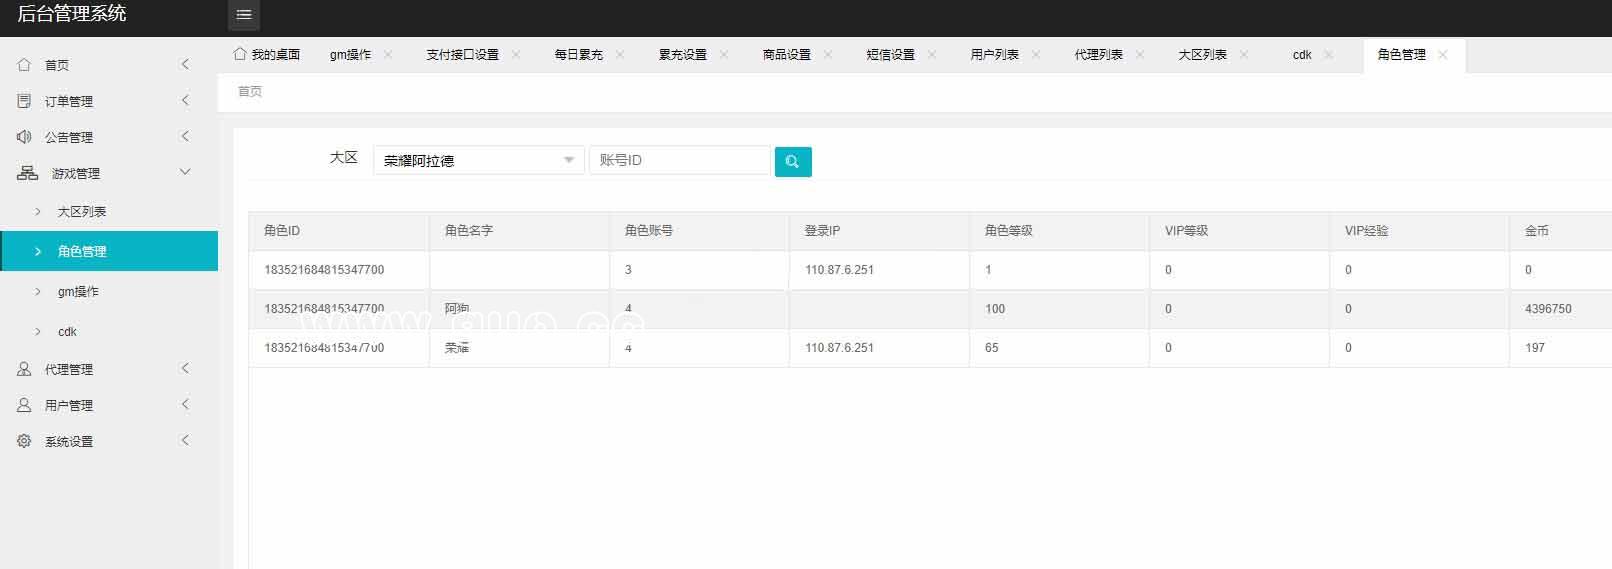Expand the 系统设置 sidebar menu
Image resolution: width=1612 pixels, height=569 pixels.
tap(185, 441)
